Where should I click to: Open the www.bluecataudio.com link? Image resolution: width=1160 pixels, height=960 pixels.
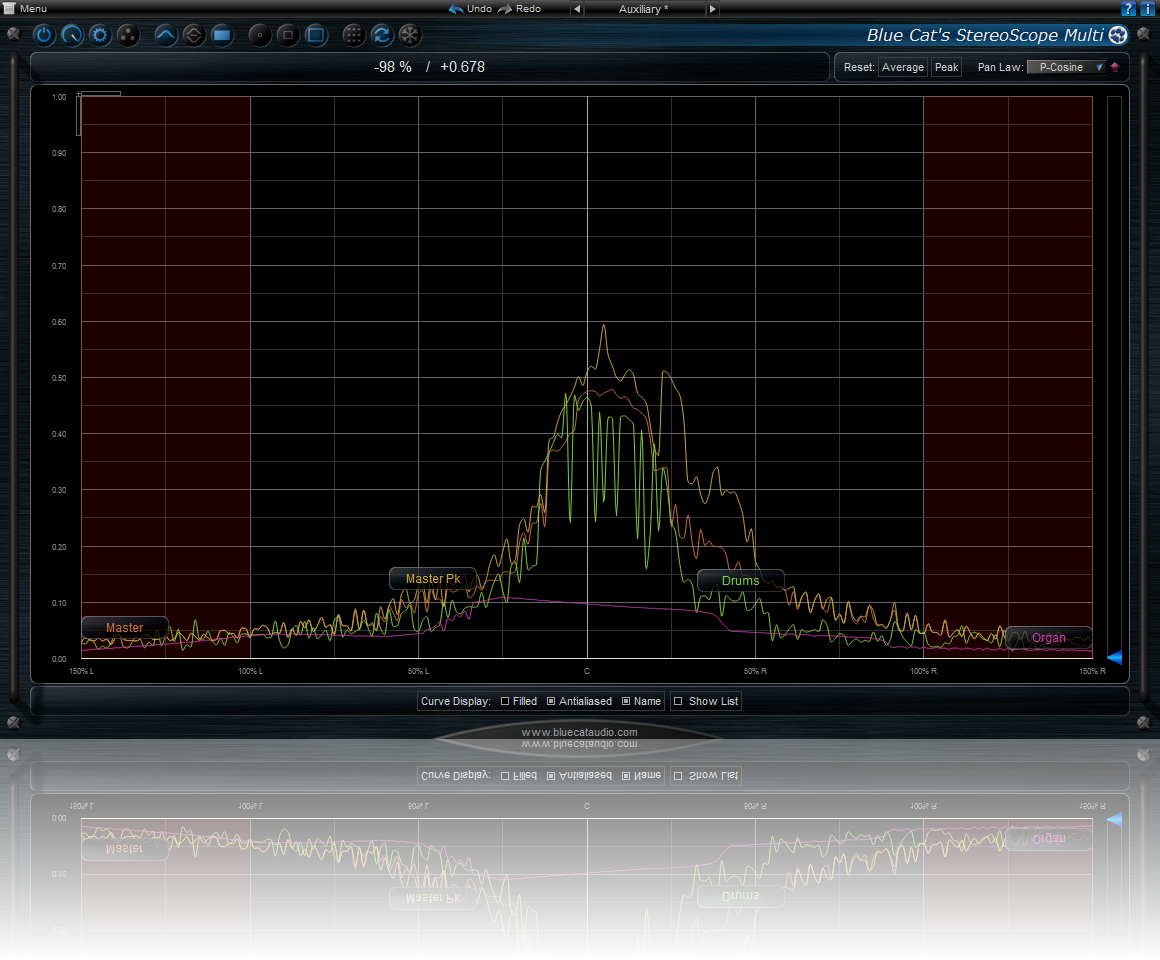(579, 733)
